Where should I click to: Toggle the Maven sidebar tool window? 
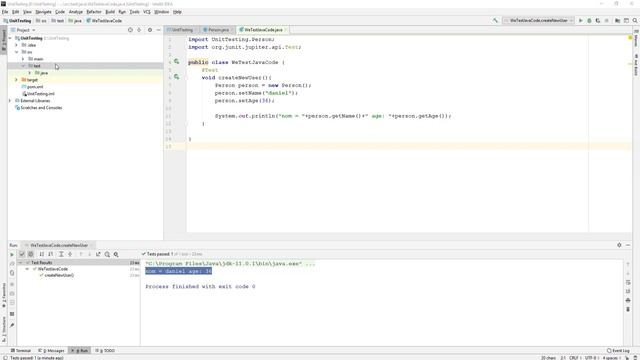click(x=636, y=38)
